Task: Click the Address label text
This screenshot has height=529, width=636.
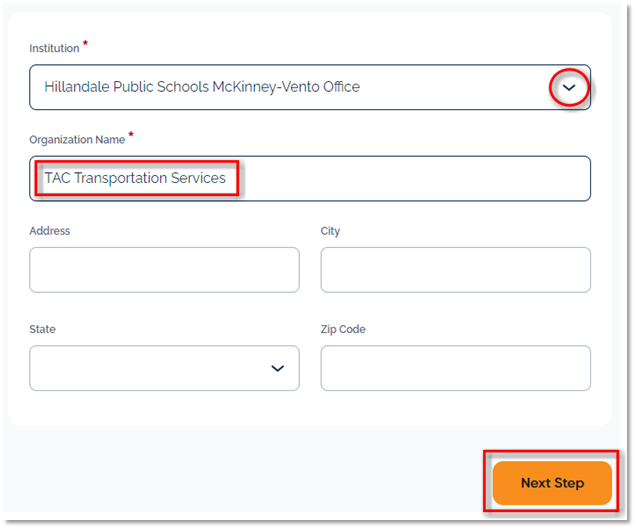Action: point(50,231)
